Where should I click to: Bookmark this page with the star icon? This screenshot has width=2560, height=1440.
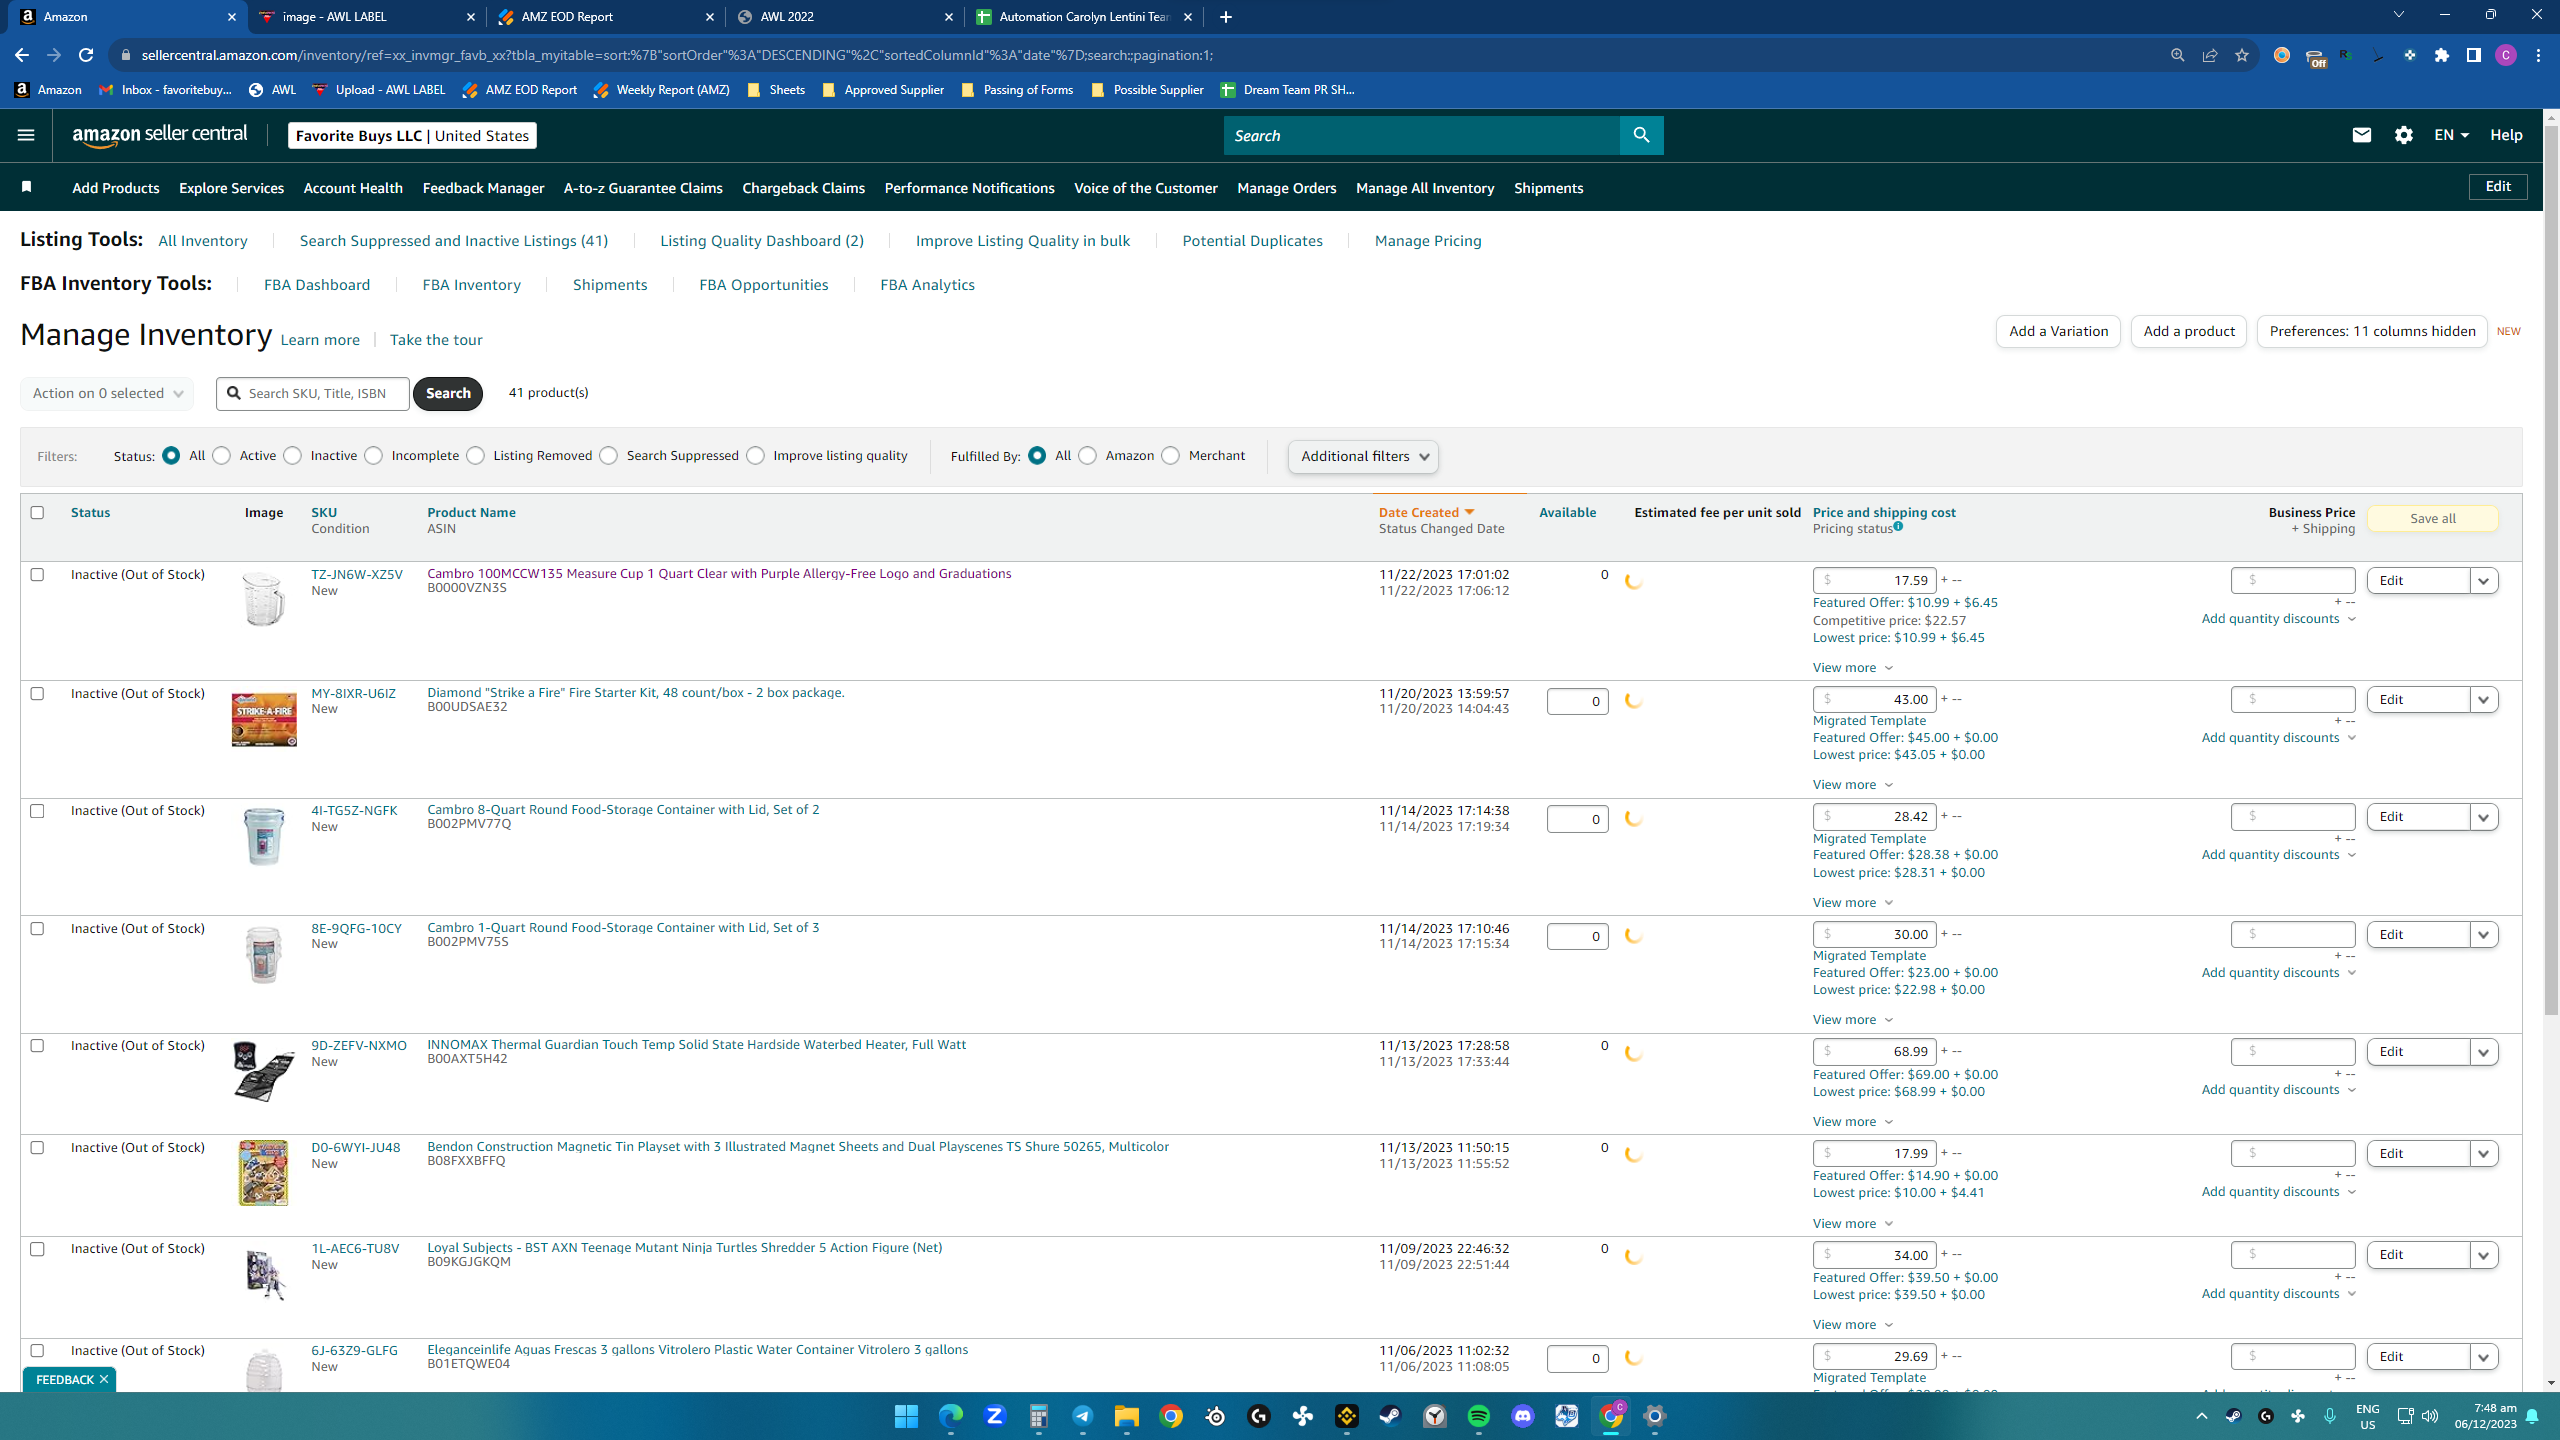click(x=2242, y=55)
